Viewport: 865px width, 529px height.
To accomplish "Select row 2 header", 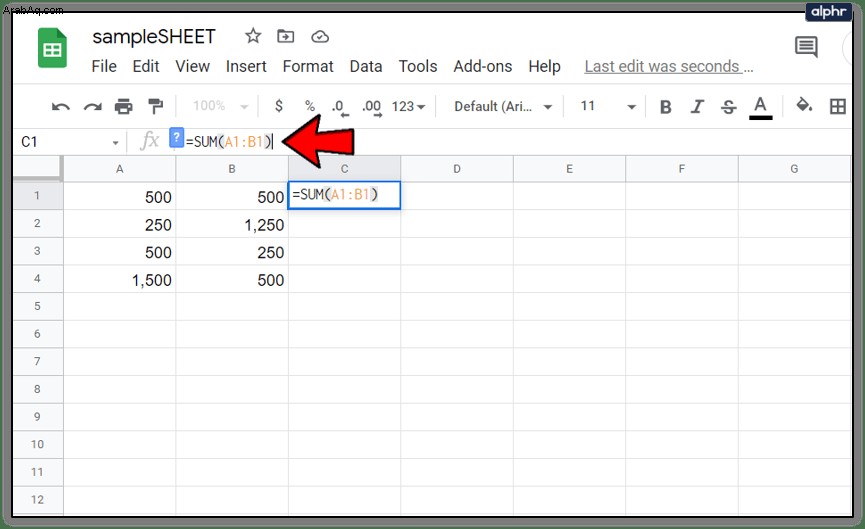I will 38,223.
